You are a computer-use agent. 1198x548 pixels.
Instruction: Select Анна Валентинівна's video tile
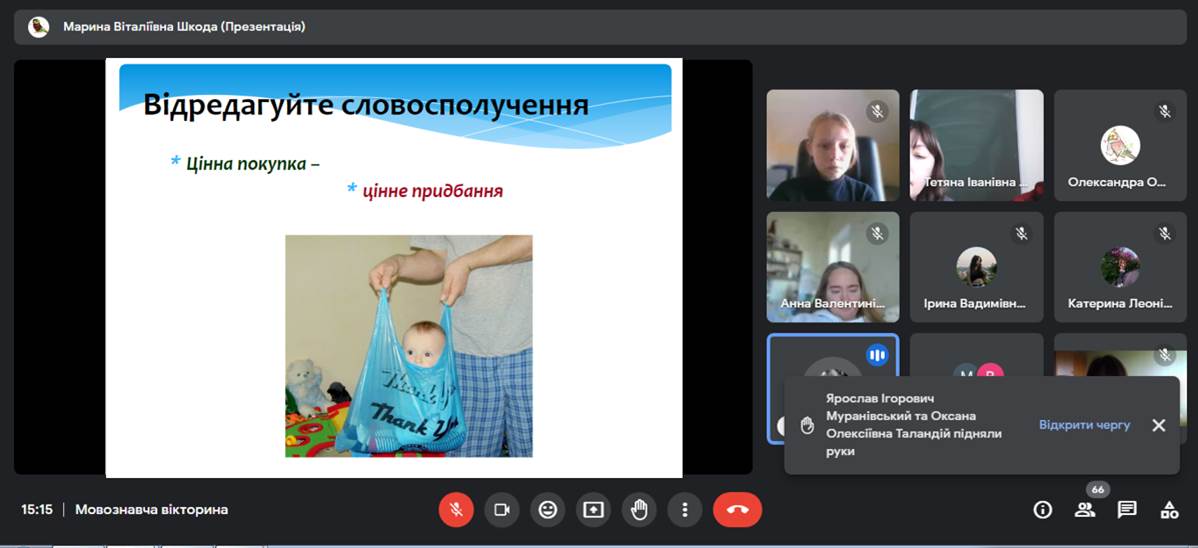click(832, 266)
